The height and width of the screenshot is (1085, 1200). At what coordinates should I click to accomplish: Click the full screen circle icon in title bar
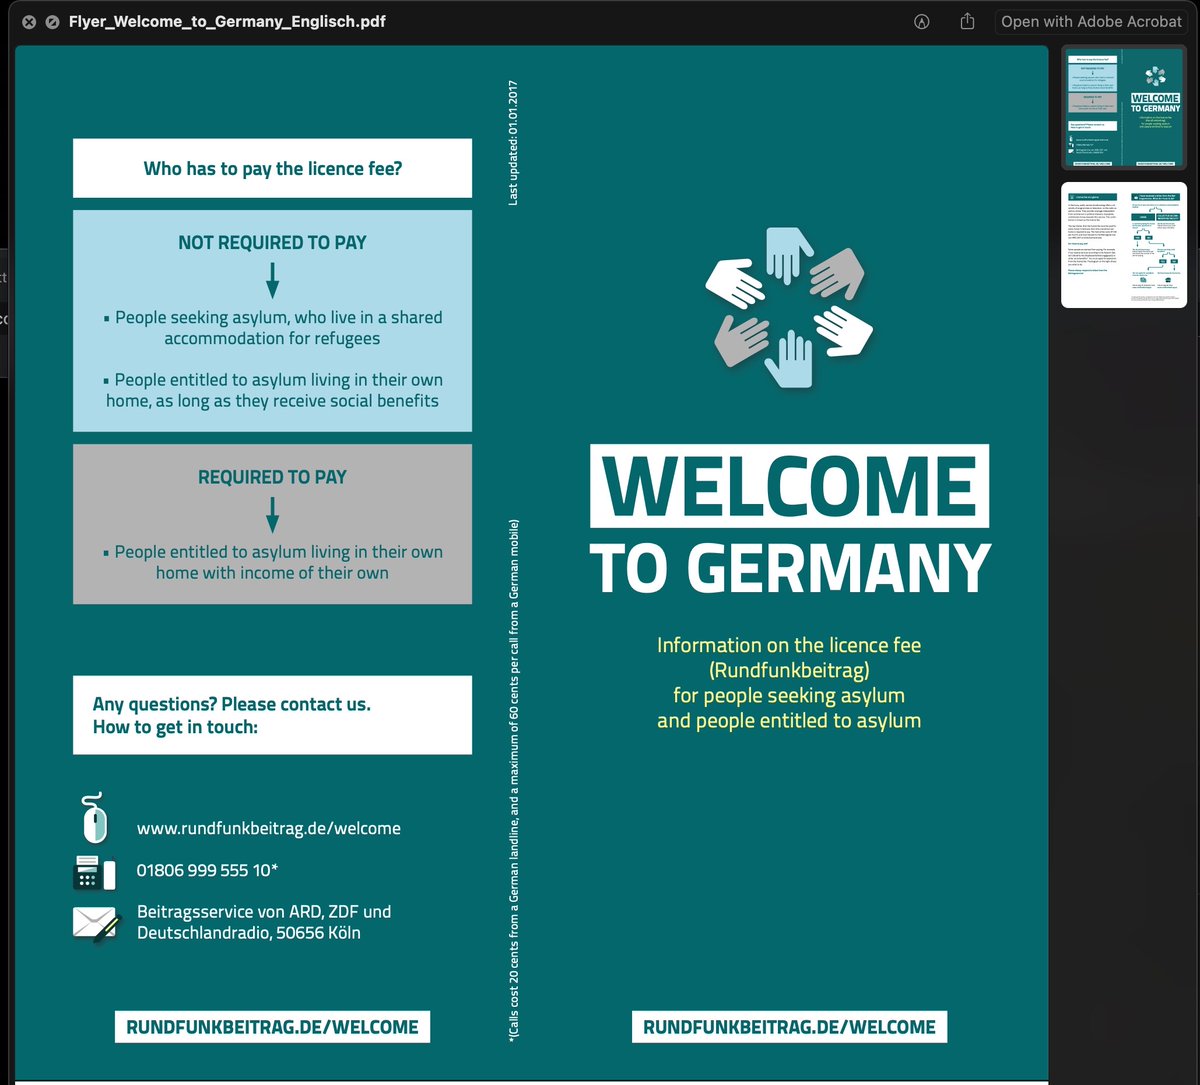(x=51, y=21)
